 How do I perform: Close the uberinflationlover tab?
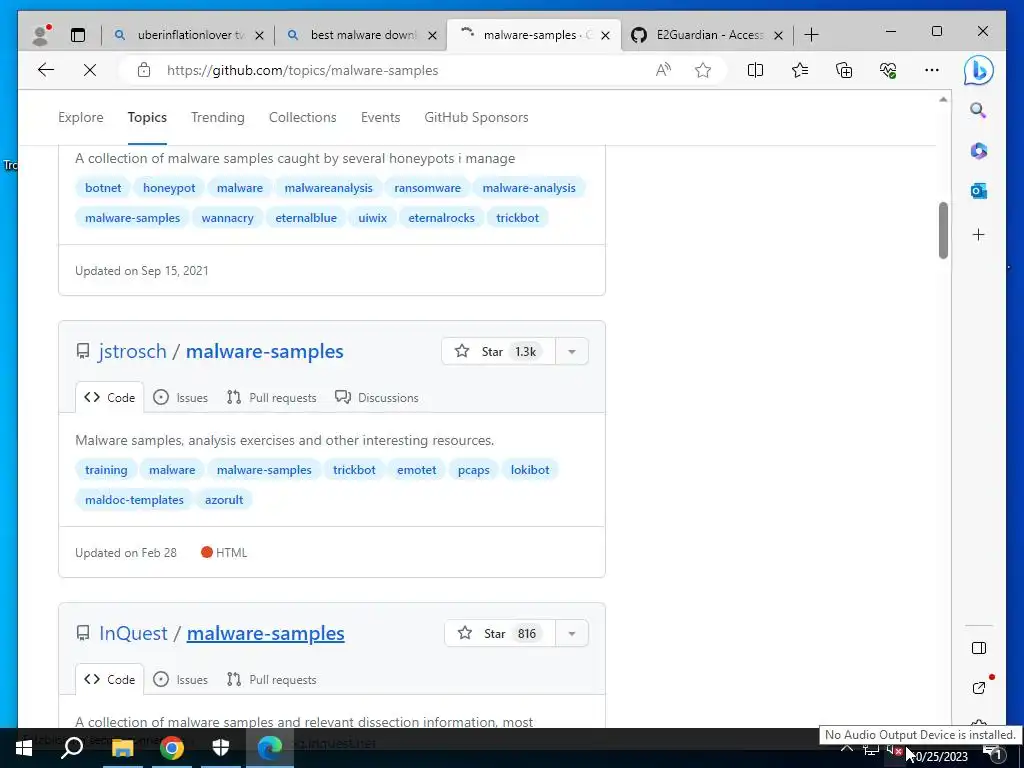coord(259,35)
